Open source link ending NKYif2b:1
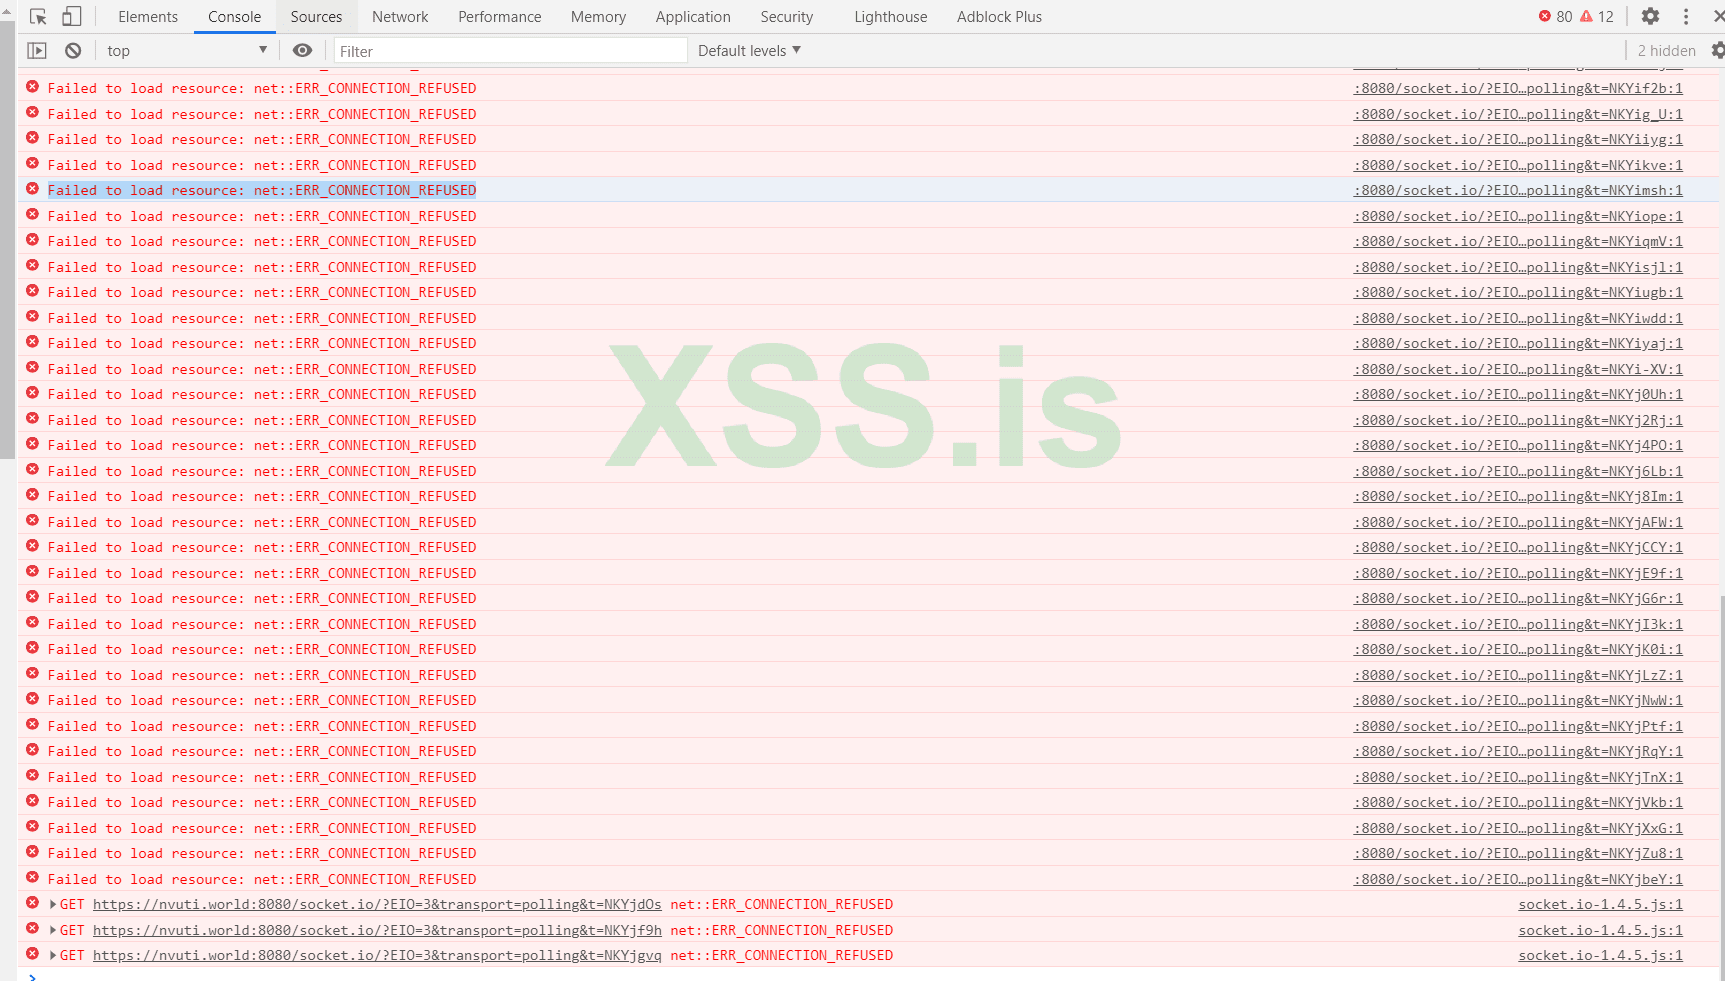Image resolution: width=1725 pixels, height=981 pixels. point(1518,88)
